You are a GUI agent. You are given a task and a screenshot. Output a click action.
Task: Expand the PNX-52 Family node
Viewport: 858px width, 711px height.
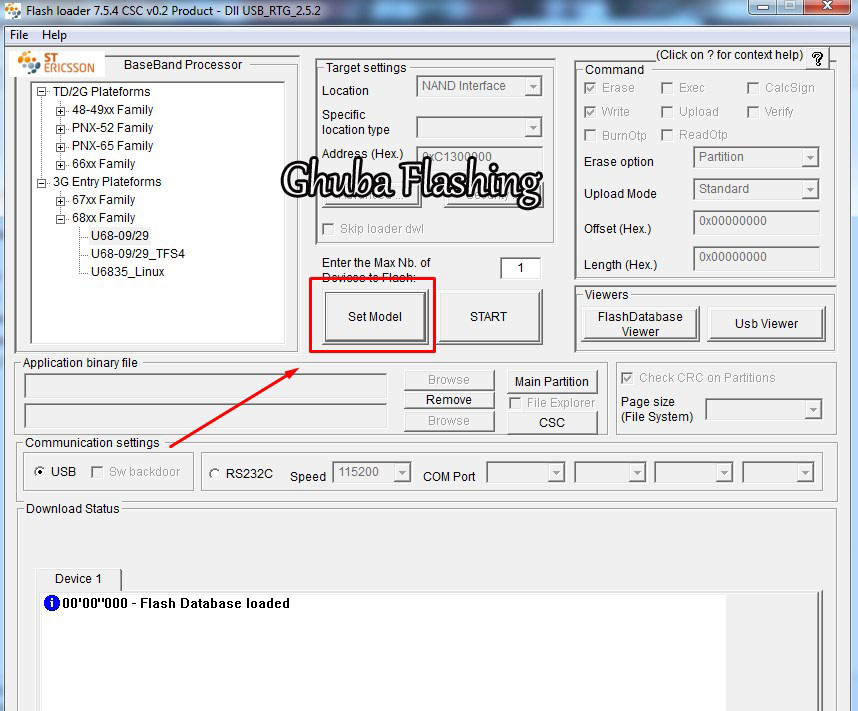point(61,129)
